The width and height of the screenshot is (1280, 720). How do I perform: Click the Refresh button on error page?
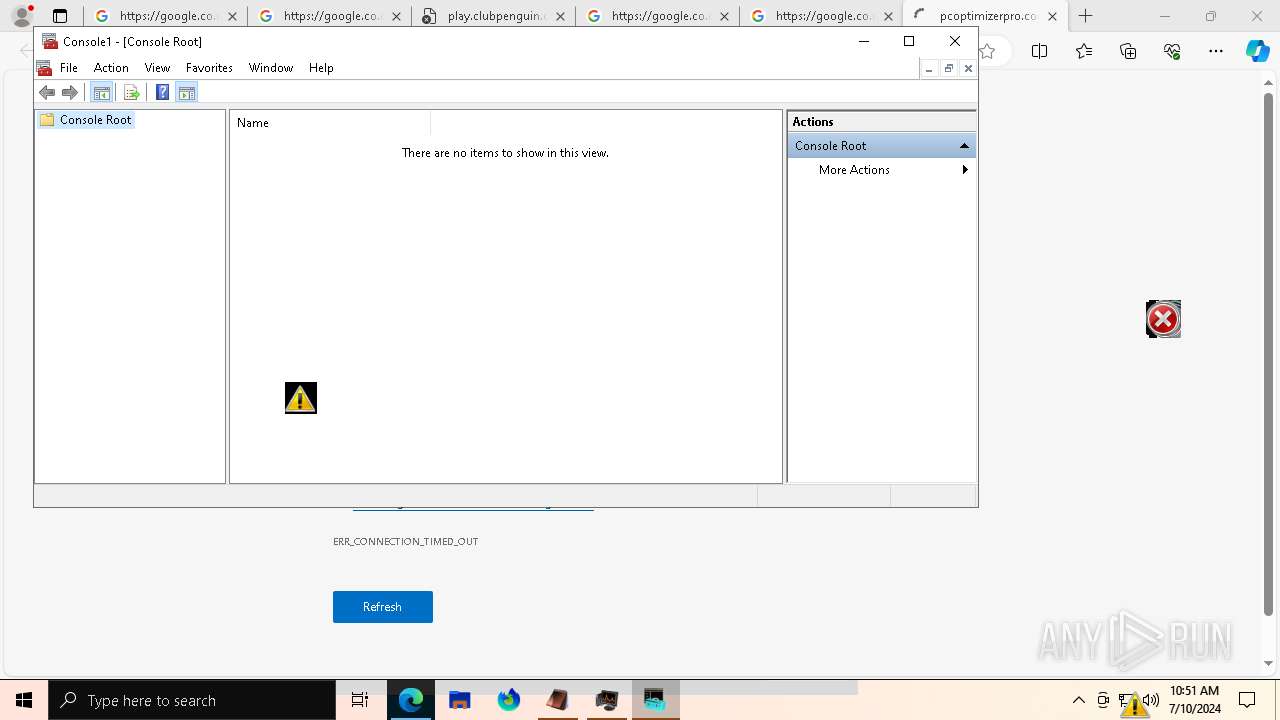coord(383,607)
